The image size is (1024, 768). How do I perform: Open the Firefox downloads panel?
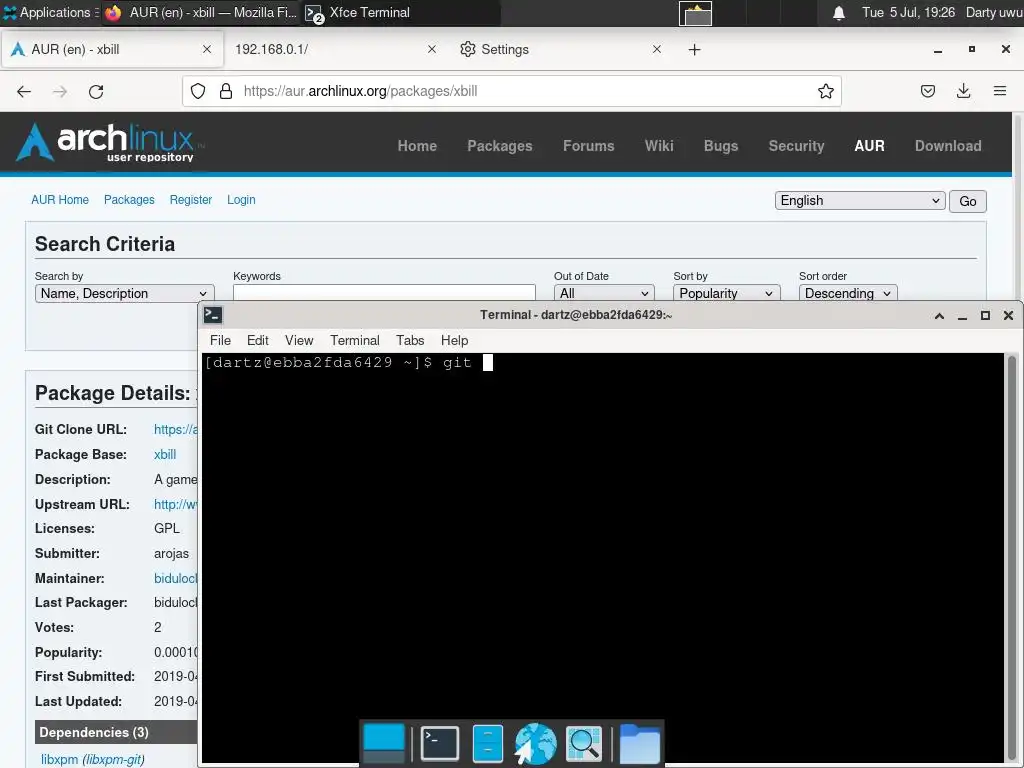(963, 91)
